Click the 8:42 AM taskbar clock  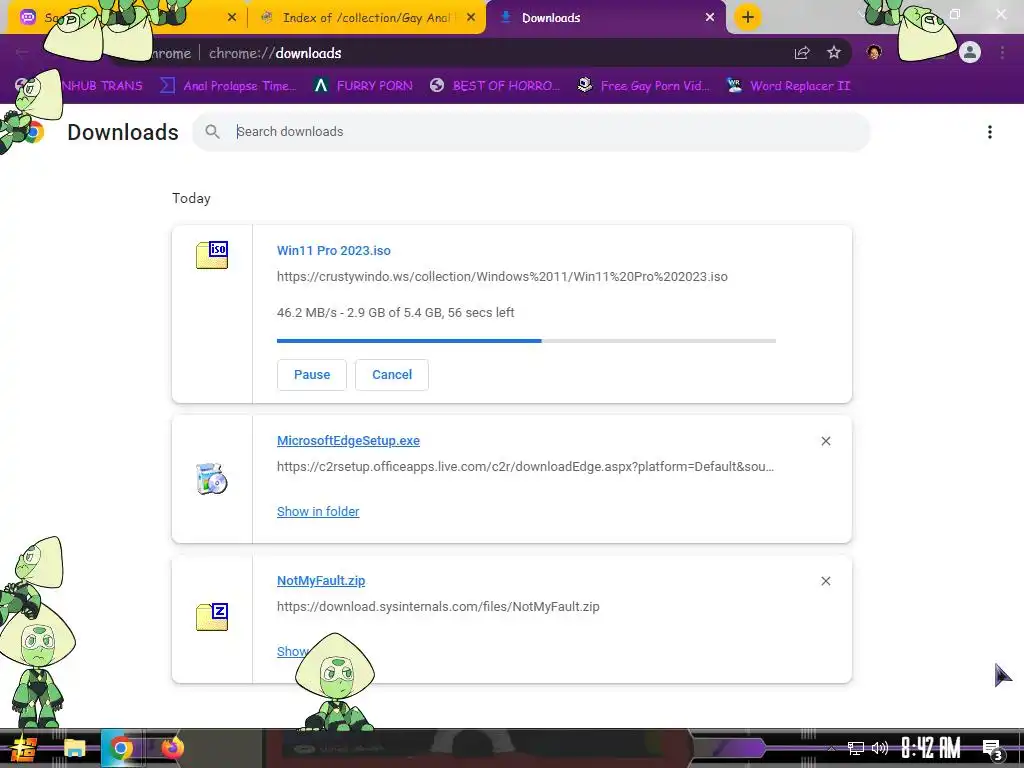point(931,748)
